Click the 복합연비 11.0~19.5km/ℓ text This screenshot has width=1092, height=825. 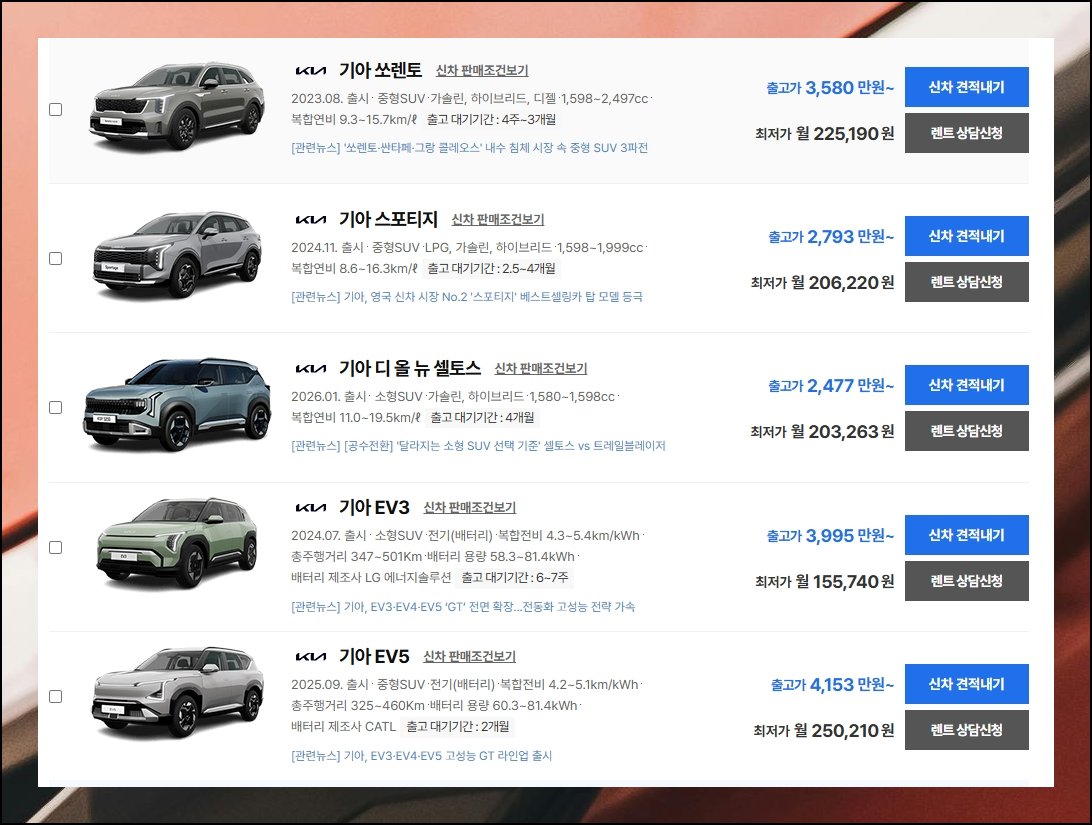pyautogui.click(x=355, y=418)
